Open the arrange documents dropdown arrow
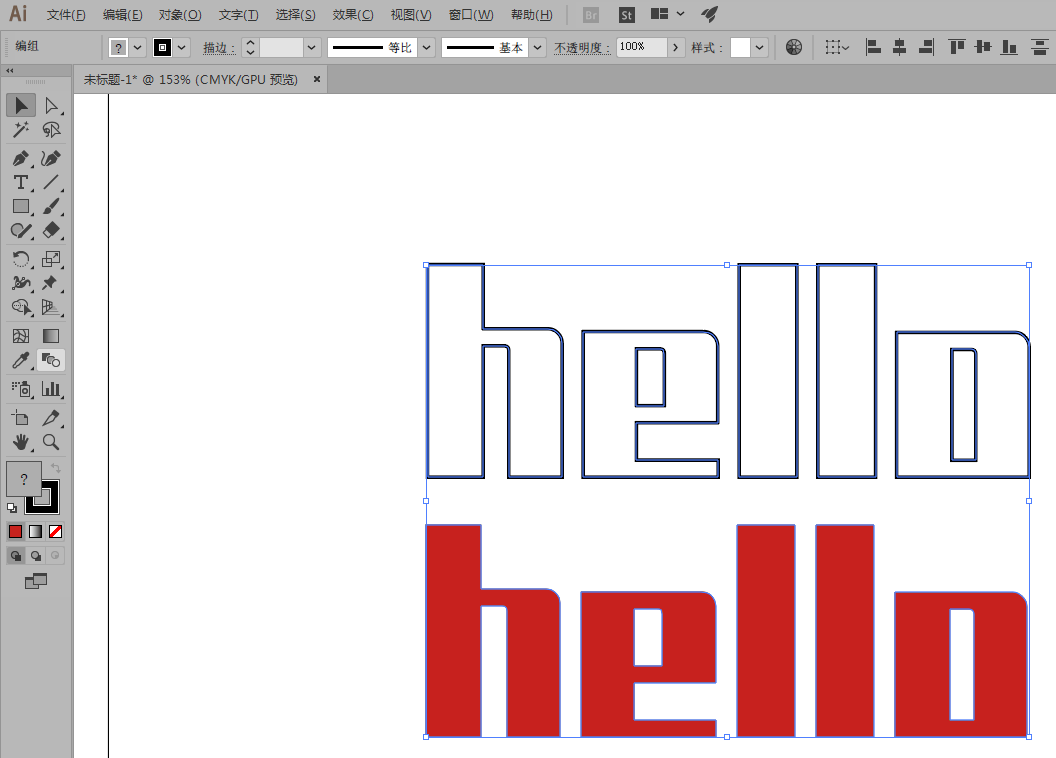 tap(680, 13)
